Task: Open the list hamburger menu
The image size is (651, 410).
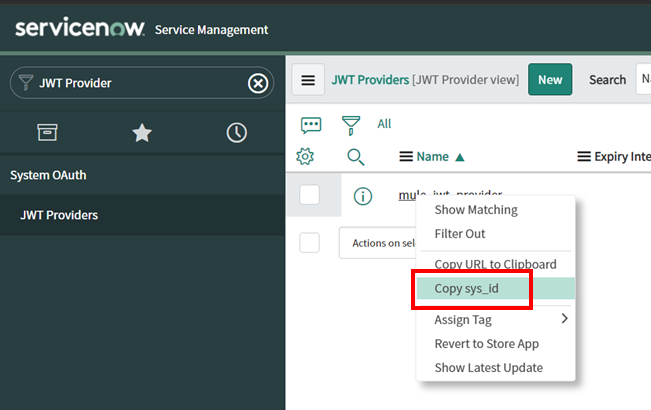Action: coord(309,80)
